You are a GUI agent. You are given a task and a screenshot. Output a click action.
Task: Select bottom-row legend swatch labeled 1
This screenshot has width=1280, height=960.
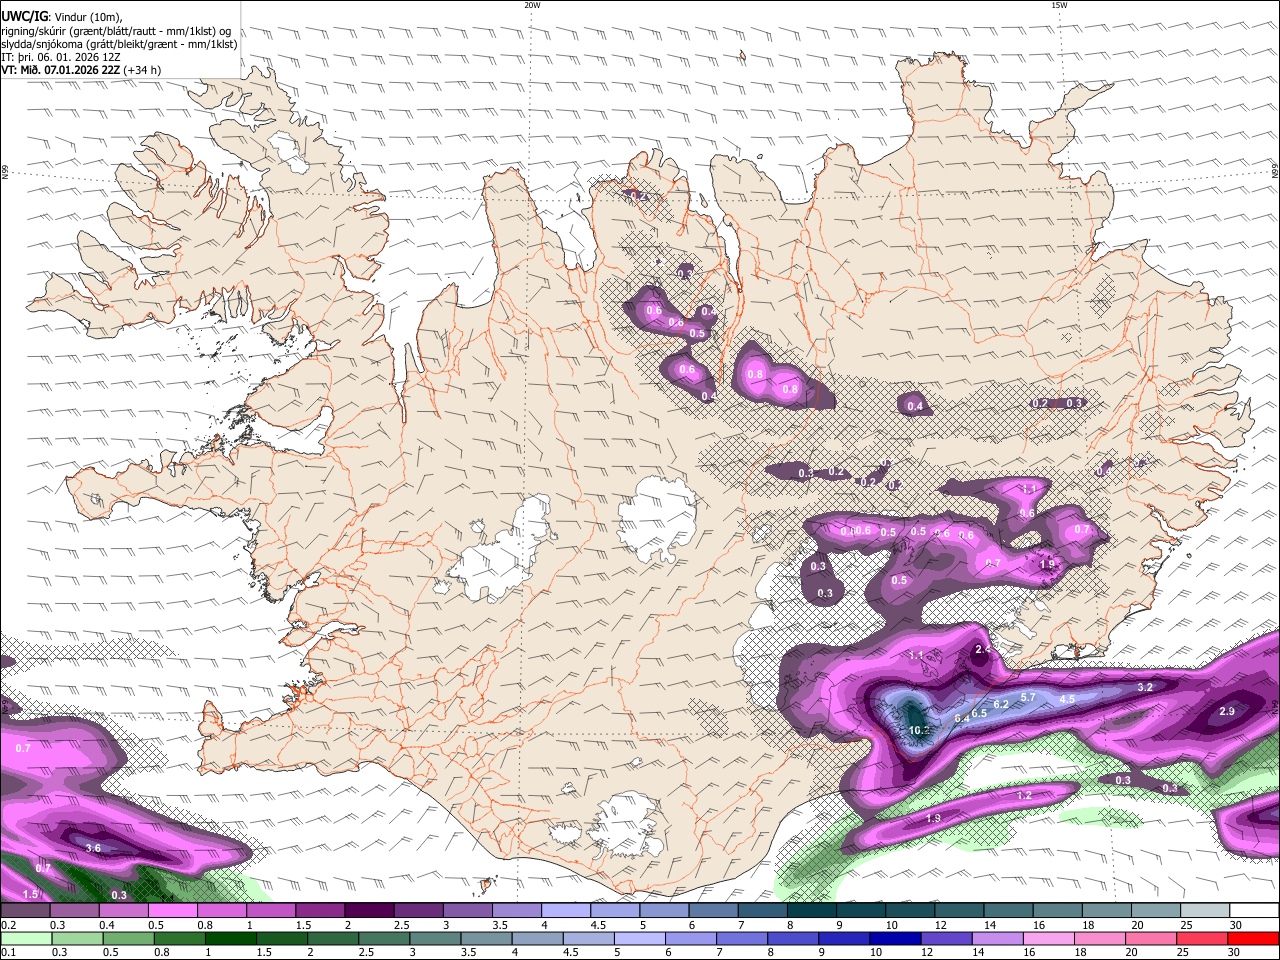point(231,938)
